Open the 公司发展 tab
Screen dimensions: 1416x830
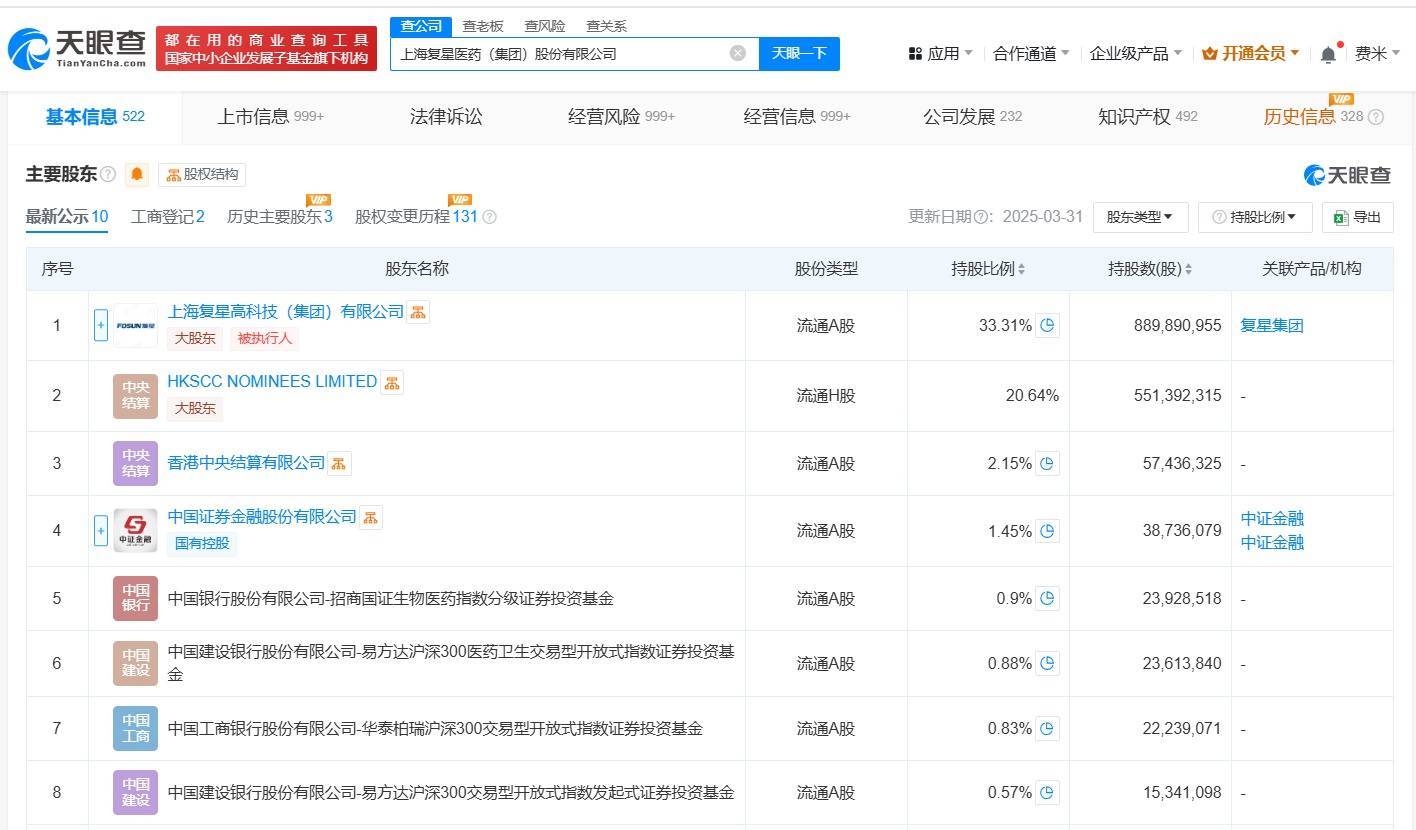click(x=972, y=117)
